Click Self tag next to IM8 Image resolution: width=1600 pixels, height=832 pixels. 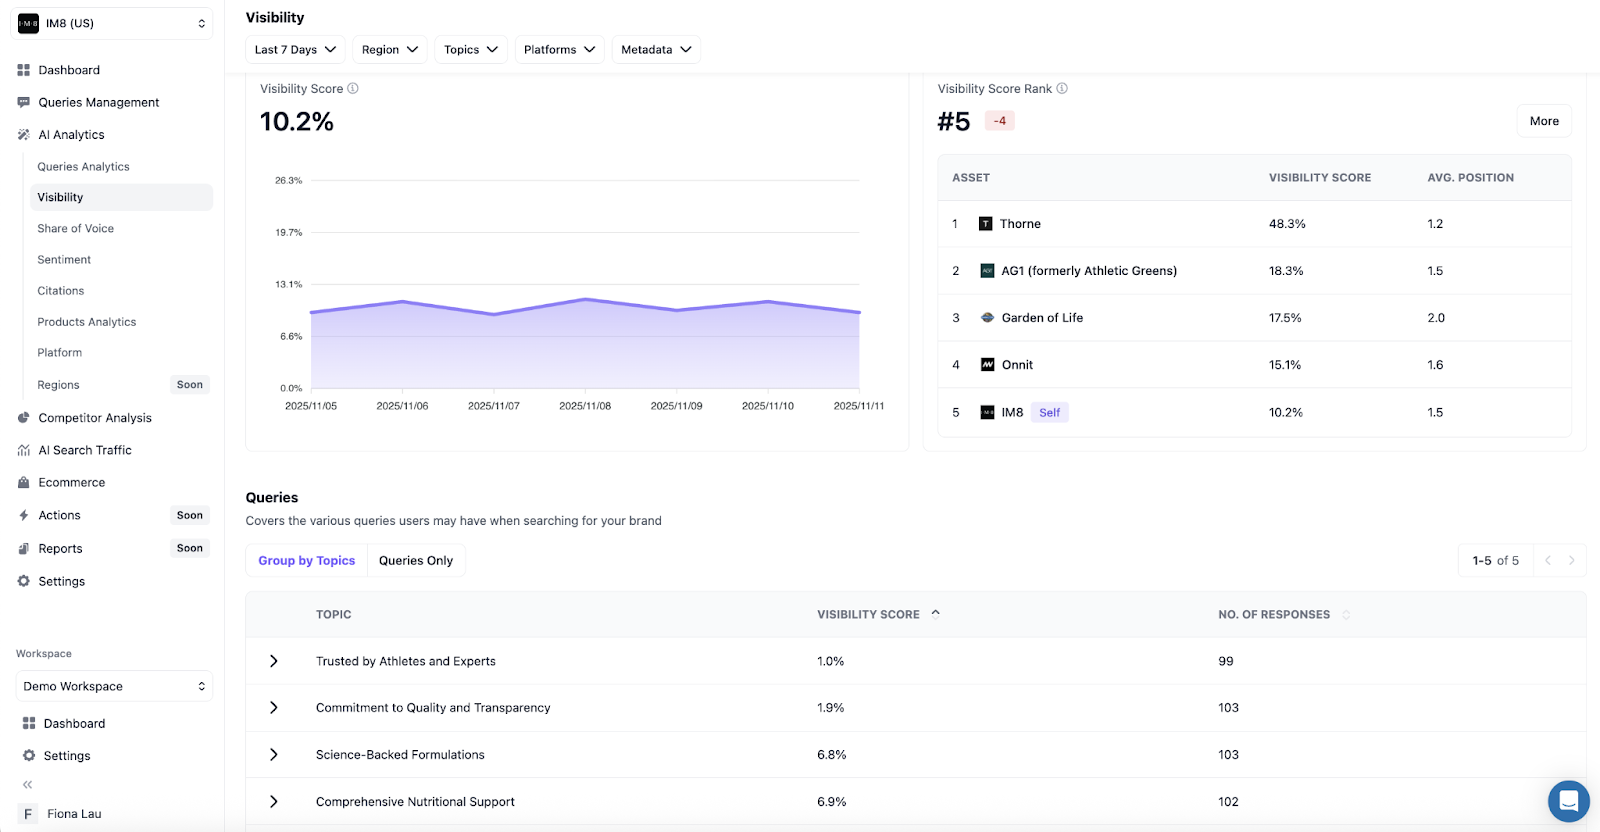point(1049,412)
